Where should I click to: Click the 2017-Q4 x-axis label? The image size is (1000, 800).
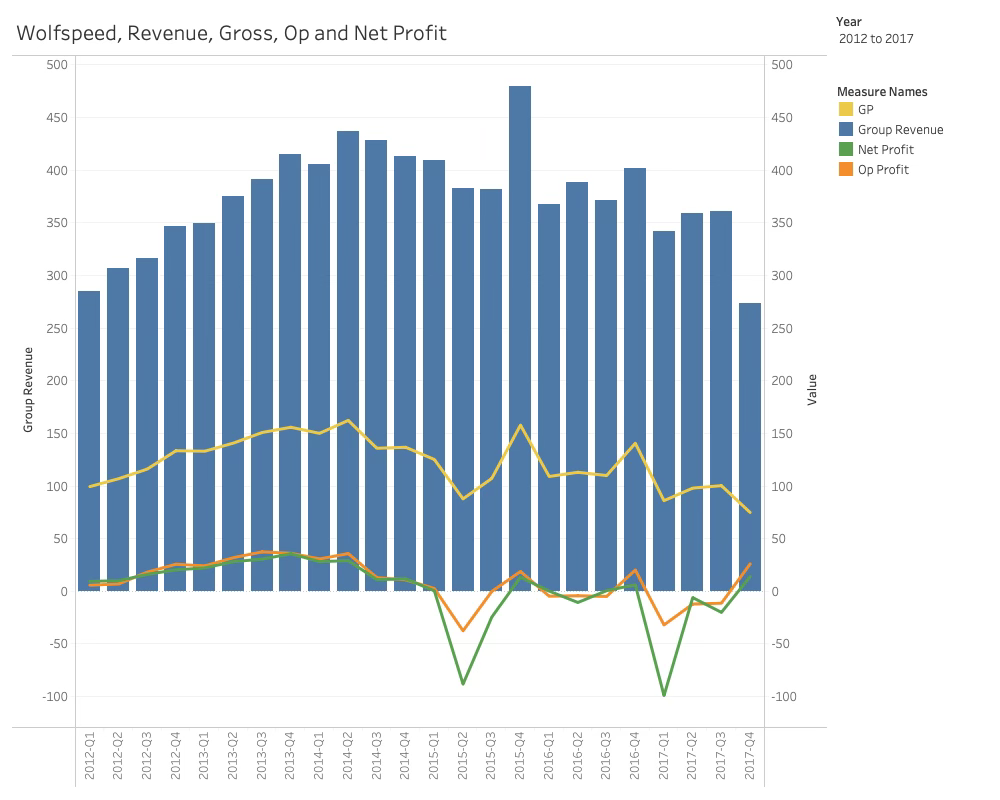(x=749, y=755)
